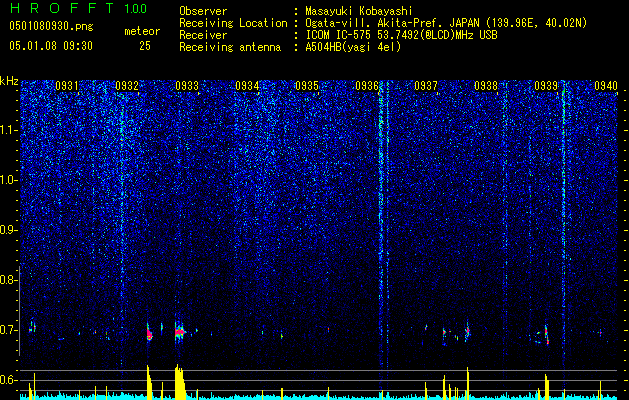Click the HROFFT title text
The image size is (629, 400).
(x=62, y=8)
